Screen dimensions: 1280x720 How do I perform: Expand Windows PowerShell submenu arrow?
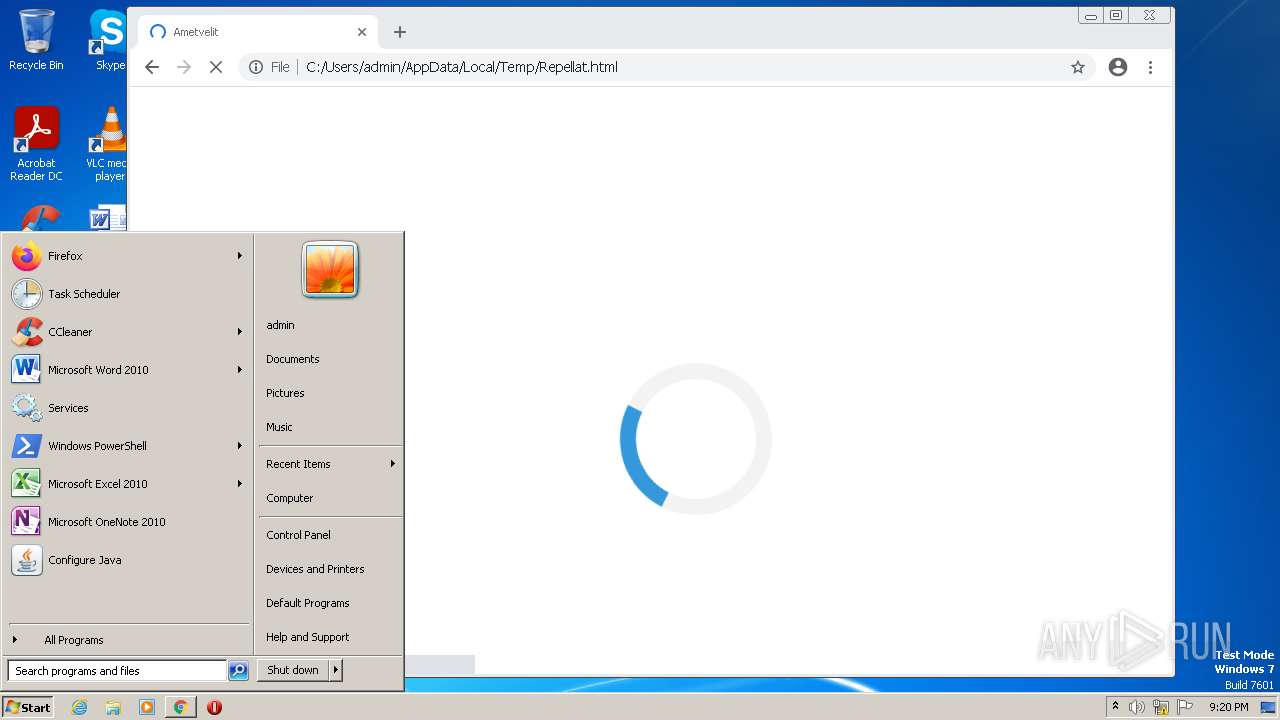click(240, 446)
